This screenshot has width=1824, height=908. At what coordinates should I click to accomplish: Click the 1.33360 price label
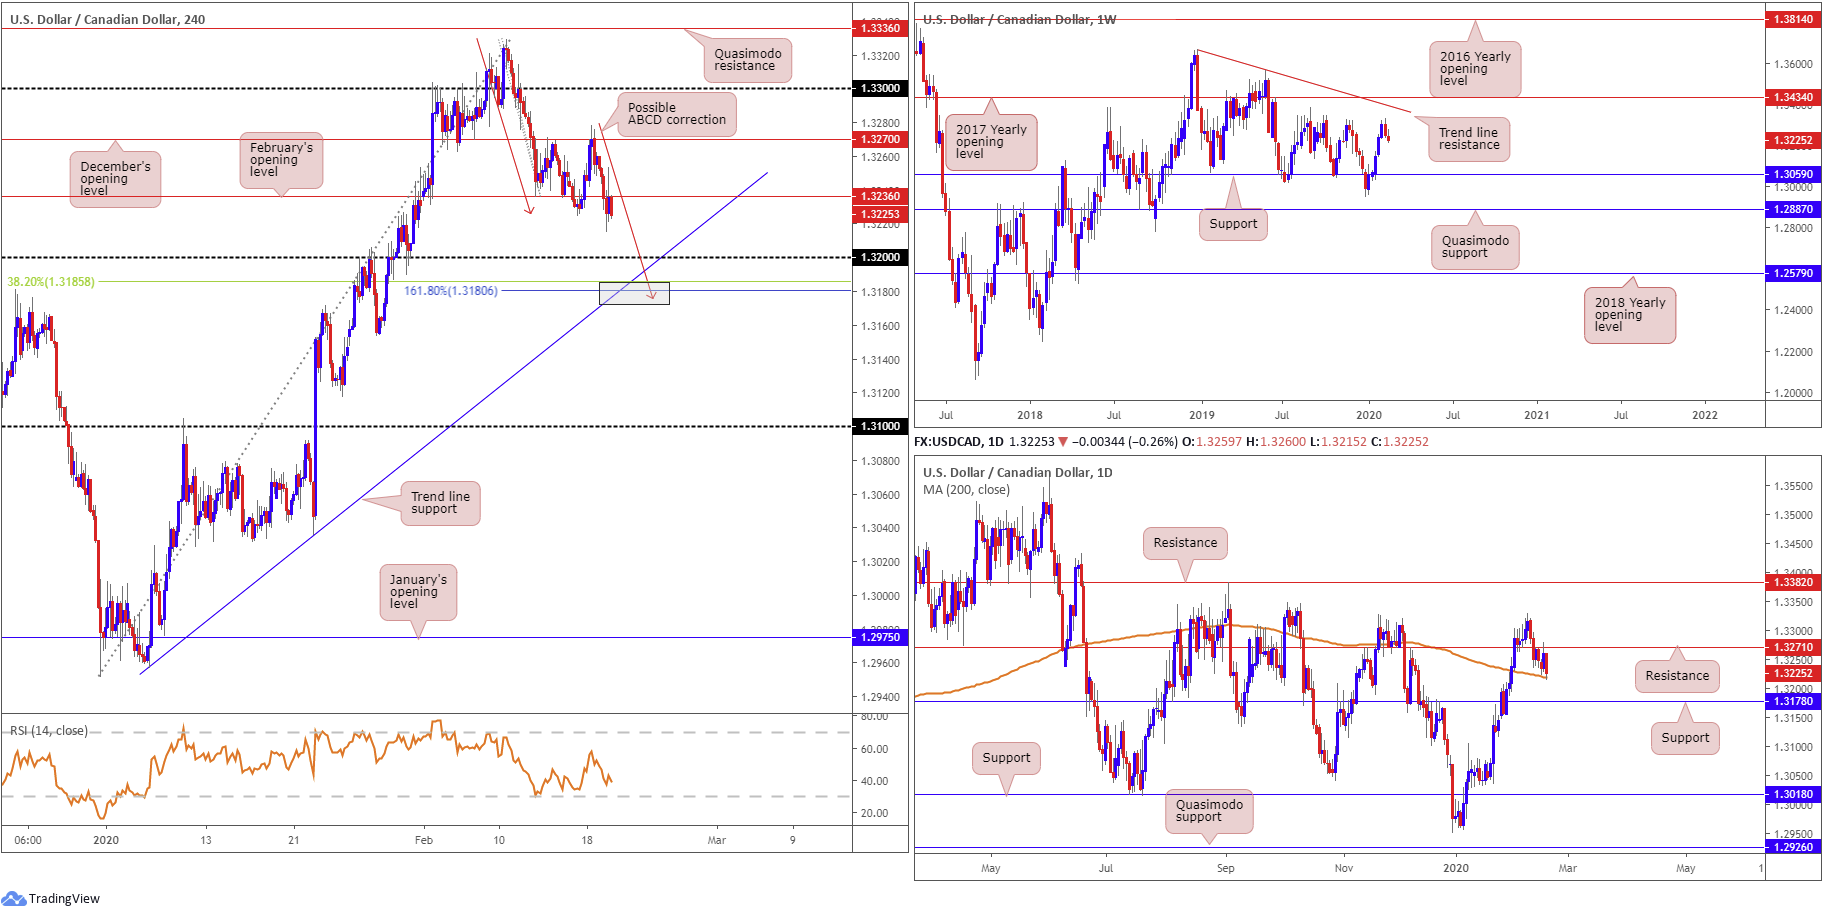[880, 28]
